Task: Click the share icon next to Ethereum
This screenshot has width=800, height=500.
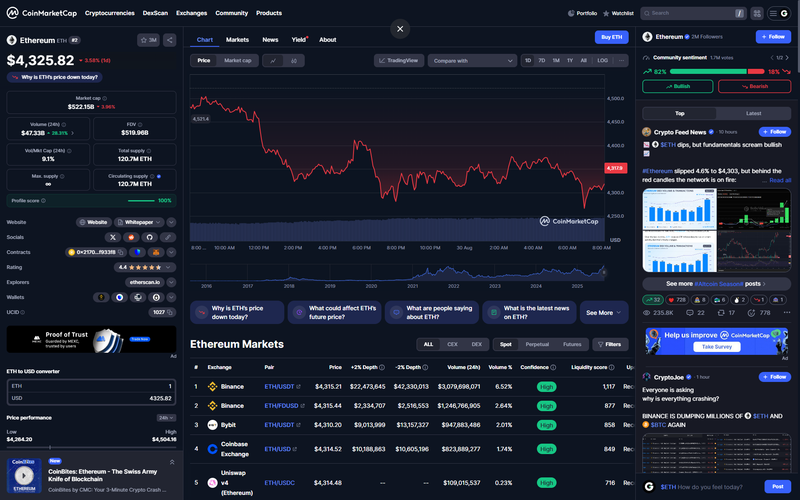Action: coord(169,40)
